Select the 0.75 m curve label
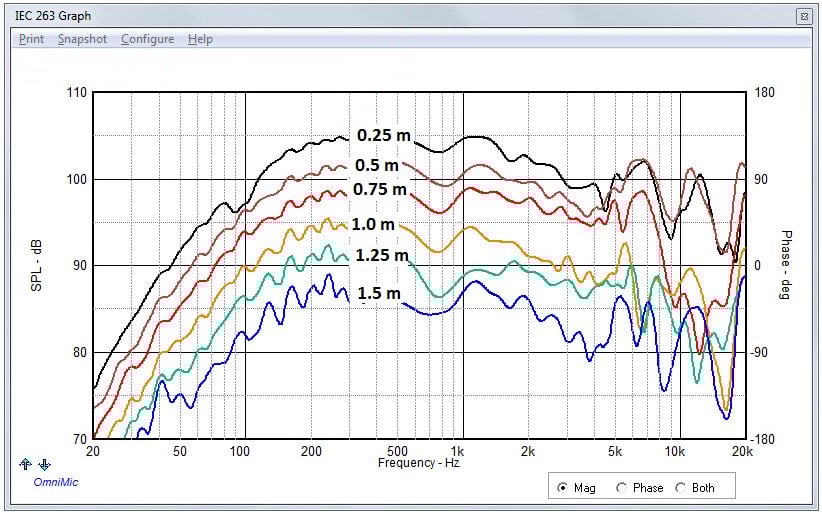Screen dimensions: 822x515 point(380,189)
